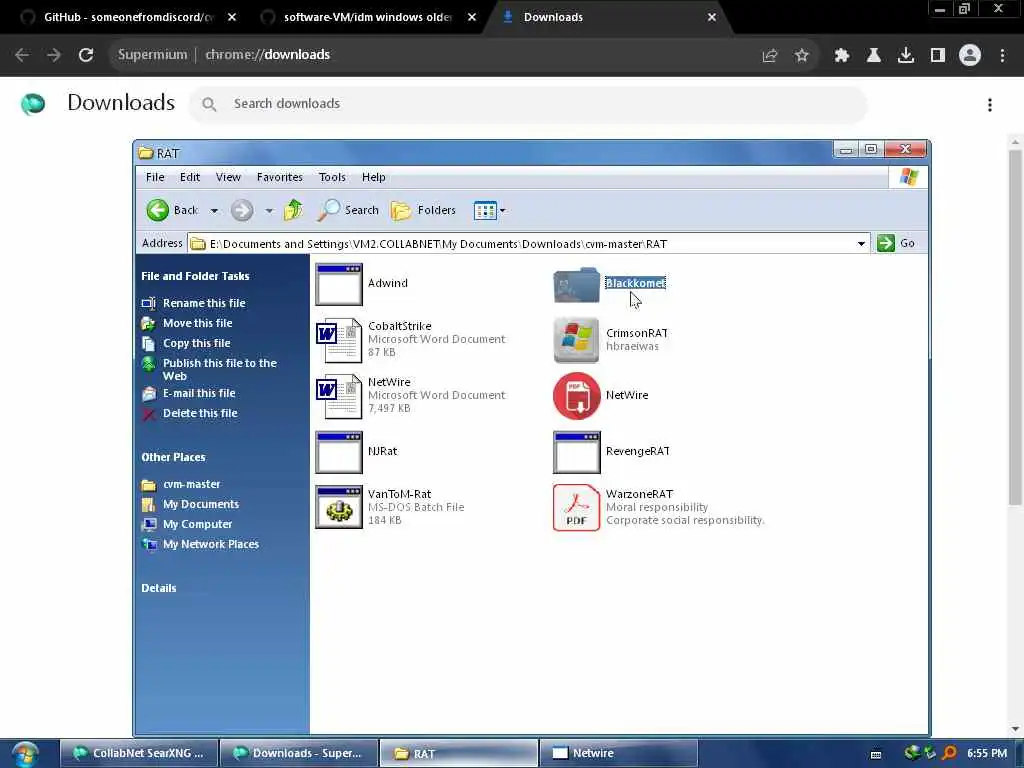This screenshot has width=1024, height=768.
Task: Click the green Go button
Action: pos(896,243)
